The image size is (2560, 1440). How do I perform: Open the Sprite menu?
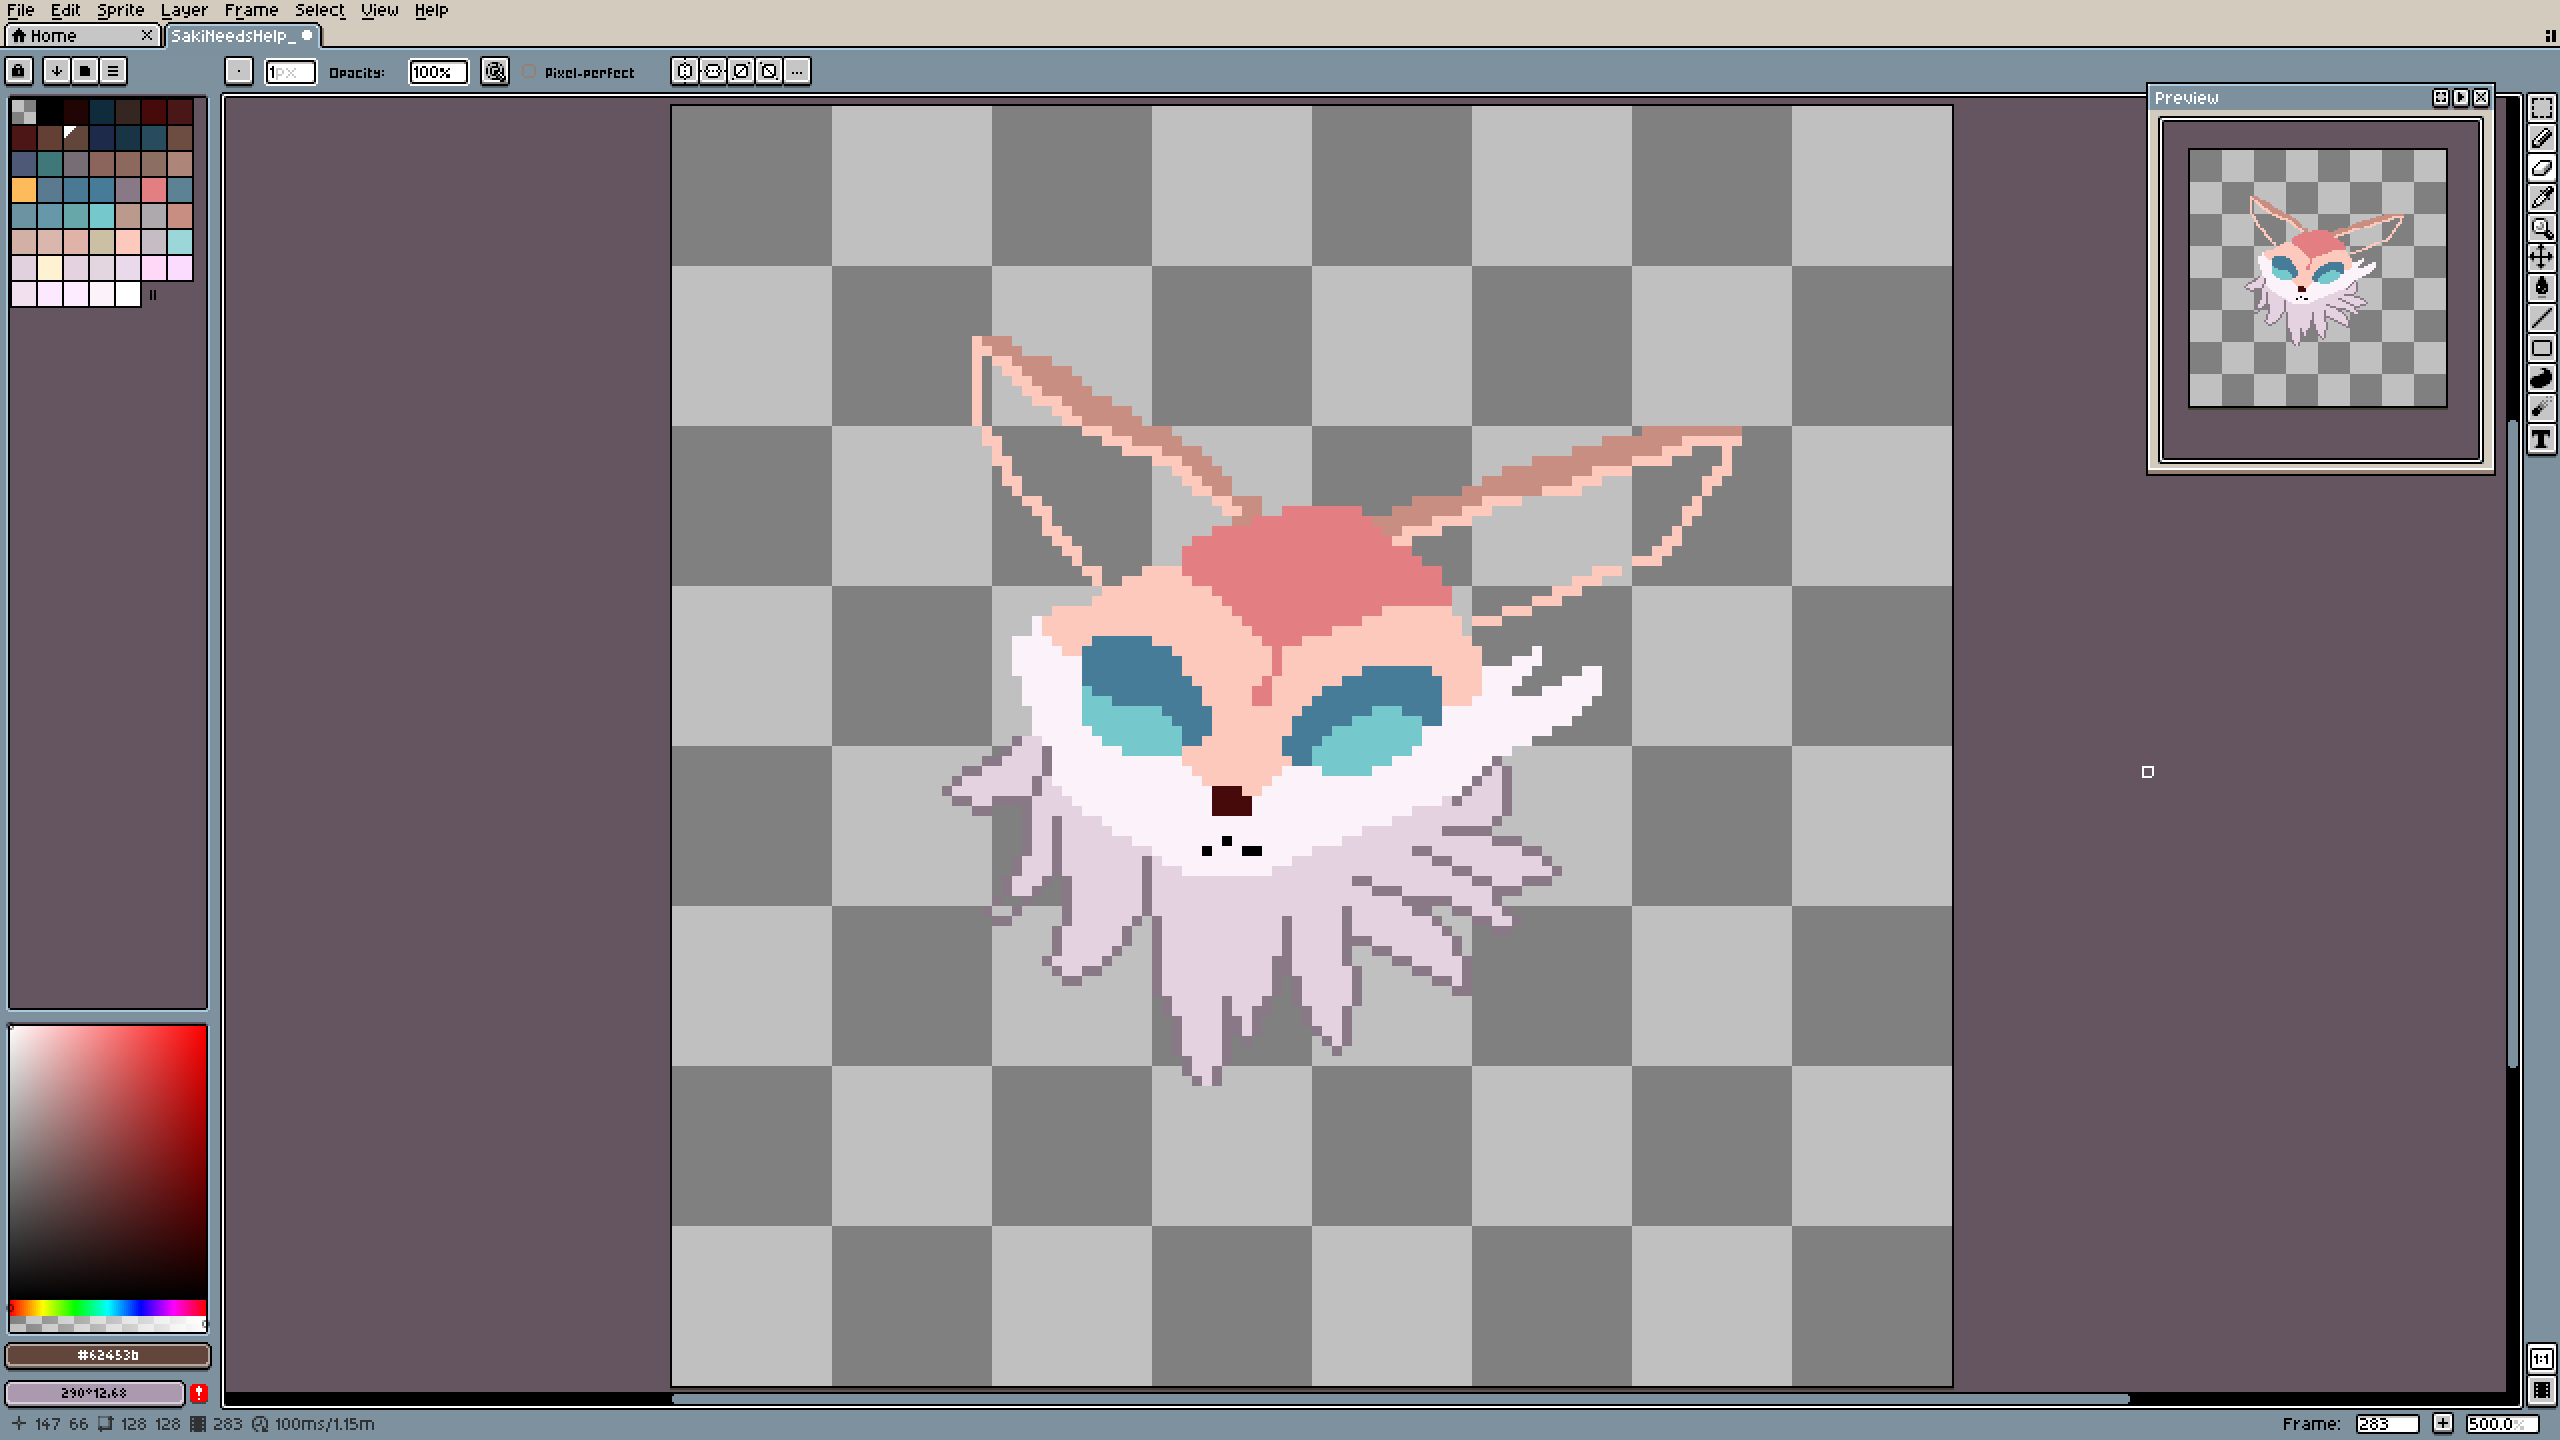click(121, 10)
